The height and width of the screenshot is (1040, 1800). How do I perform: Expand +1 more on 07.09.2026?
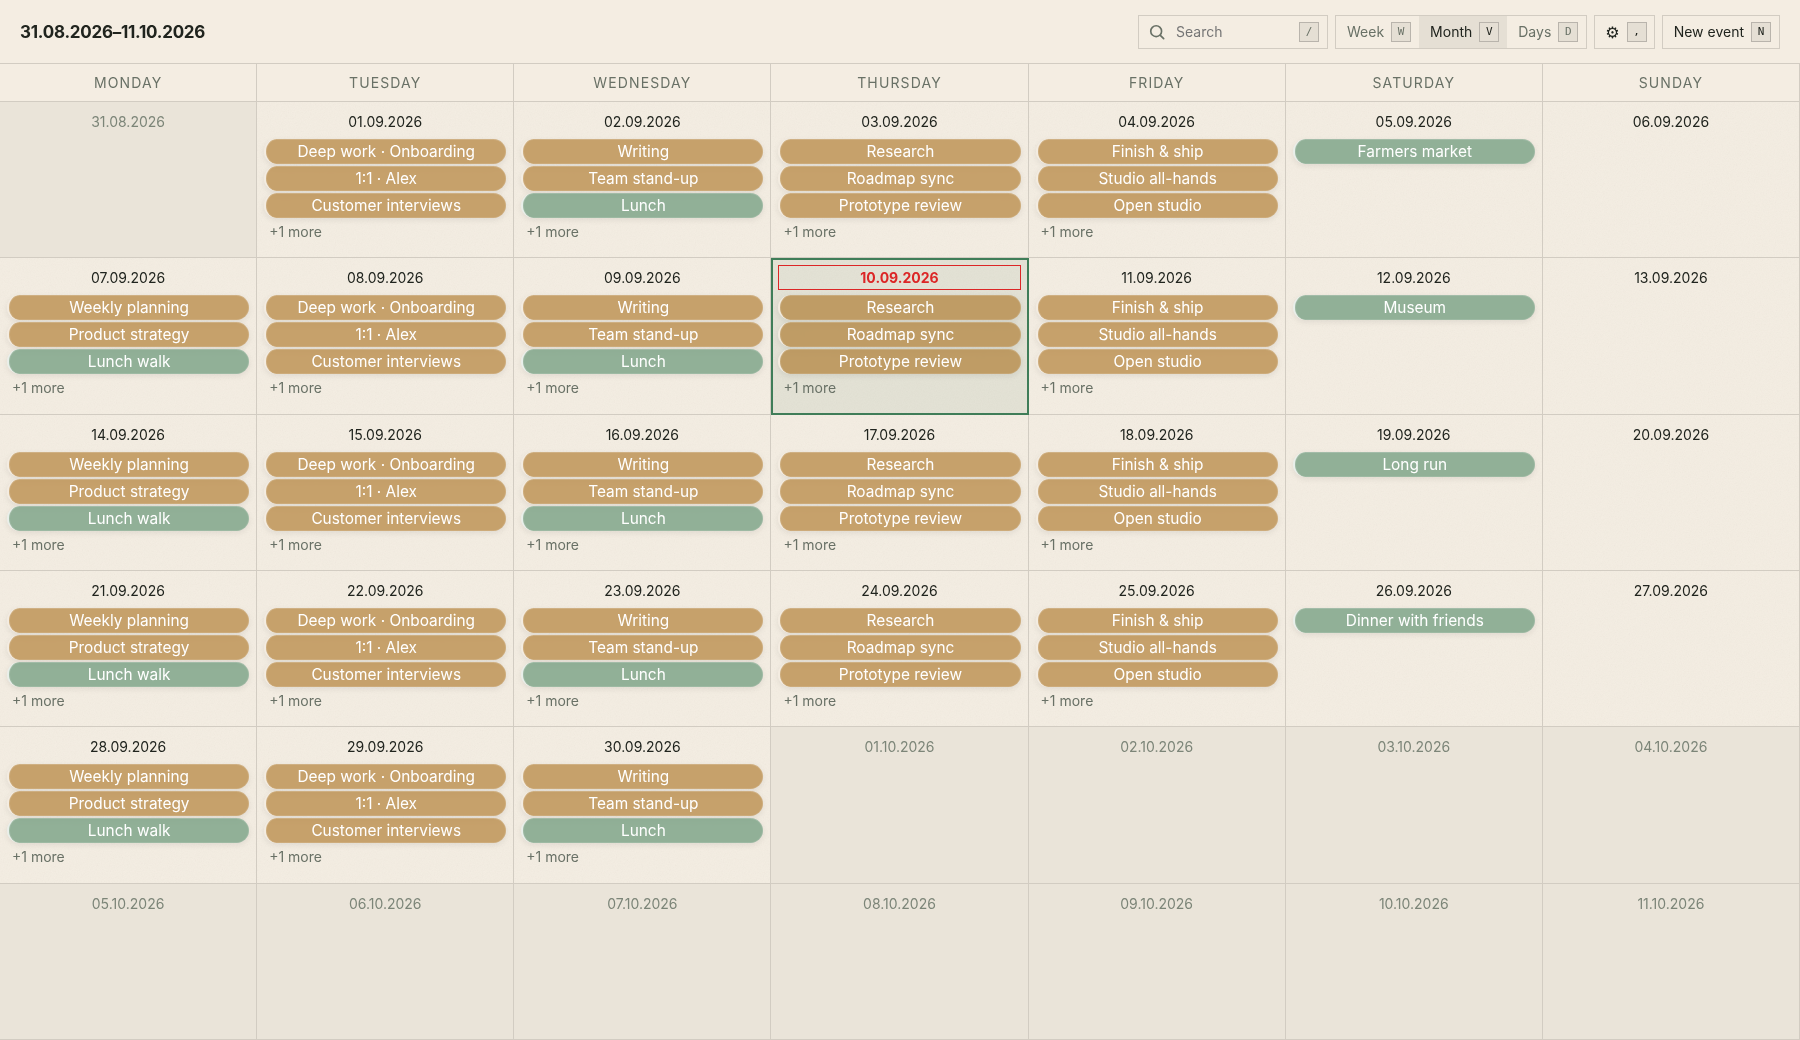(x=38, y=388)
